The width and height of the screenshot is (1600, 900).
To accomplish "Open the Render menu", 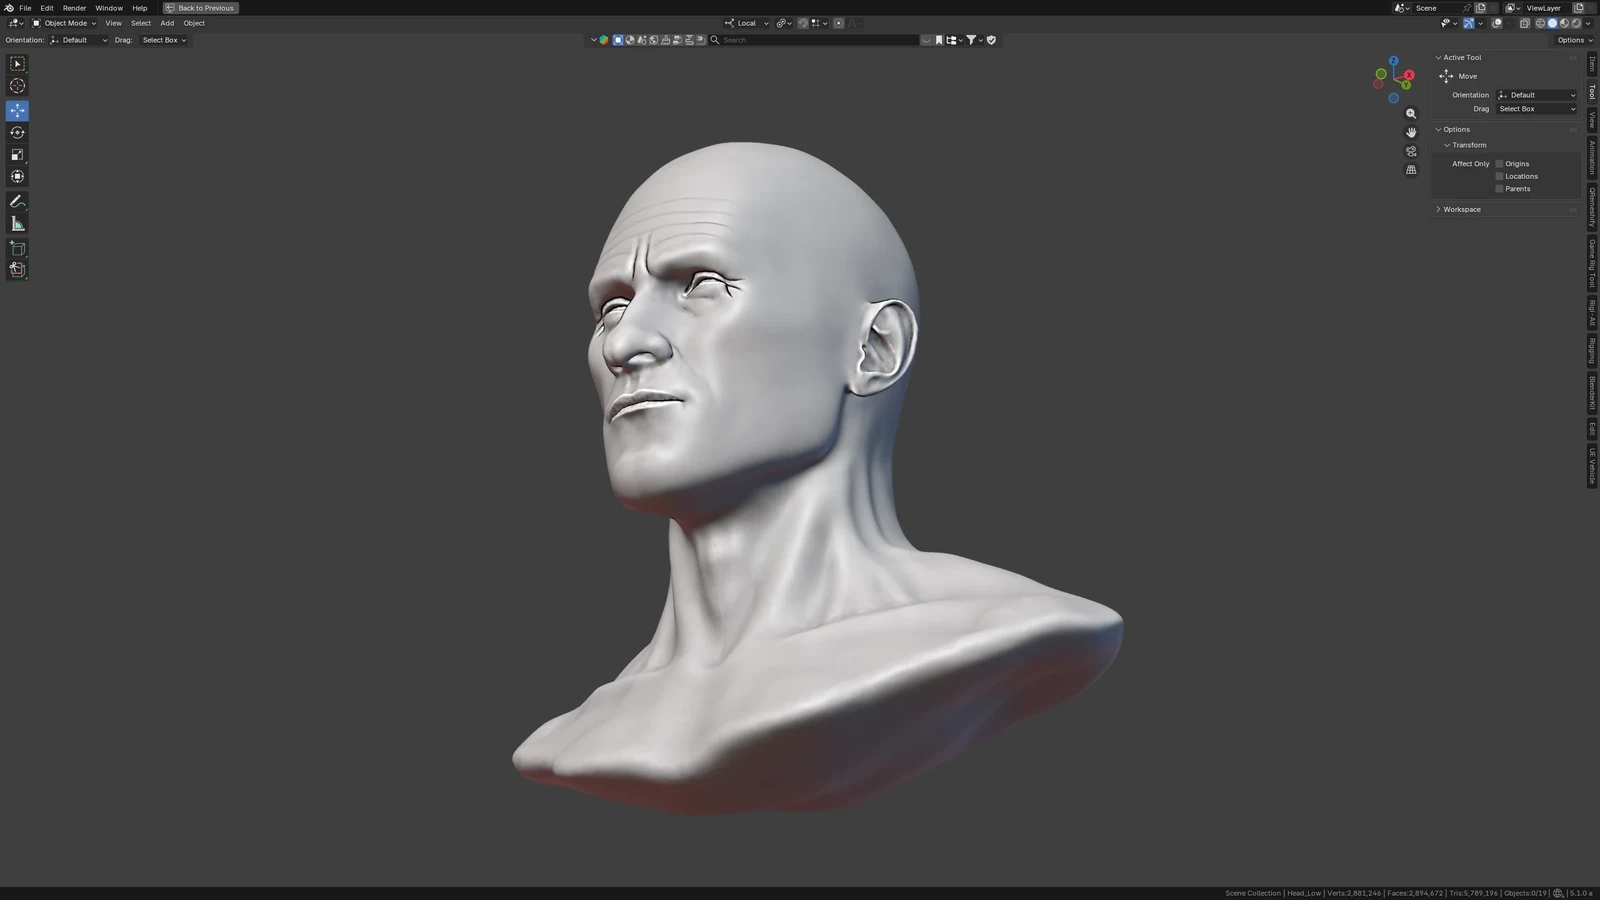I will [x=74, y=8].
